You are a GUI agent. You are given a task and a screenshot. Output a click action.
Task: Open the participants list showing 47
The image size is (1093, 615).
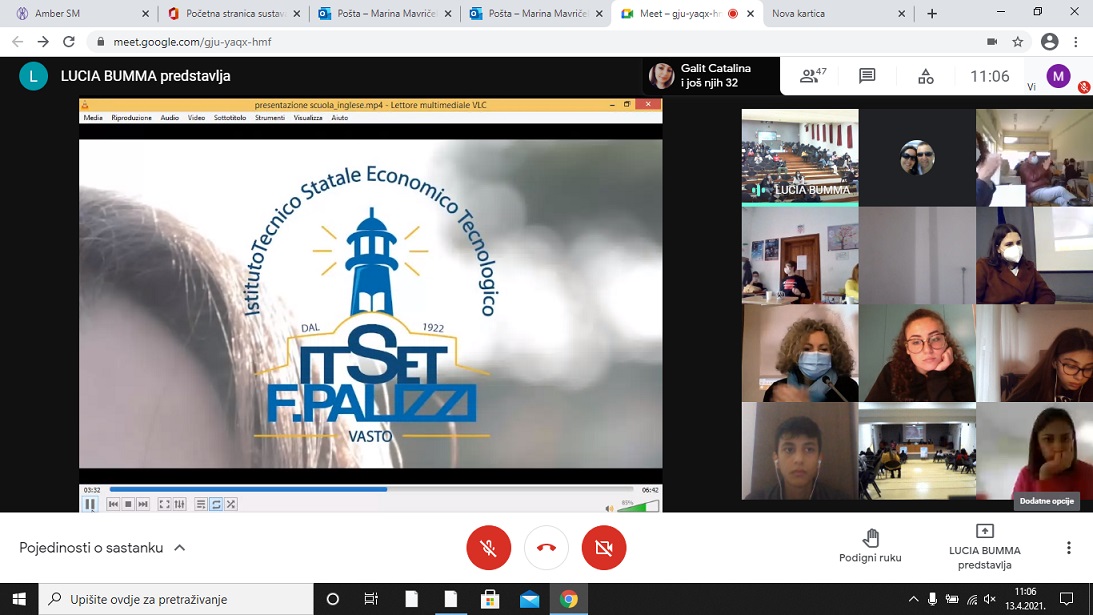pyautogui.click(x=813, y=75)
